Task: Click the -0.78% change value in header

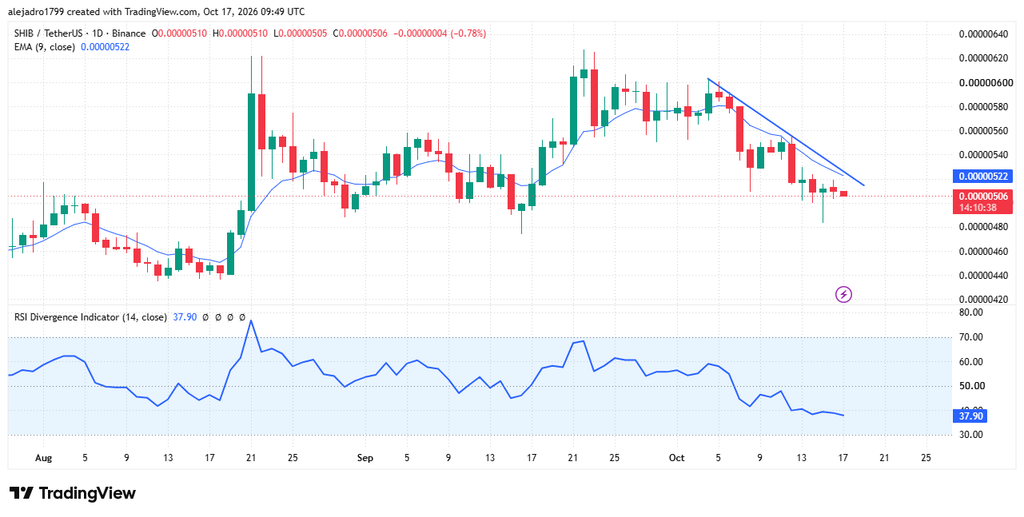Action: (x=467, y=33)
